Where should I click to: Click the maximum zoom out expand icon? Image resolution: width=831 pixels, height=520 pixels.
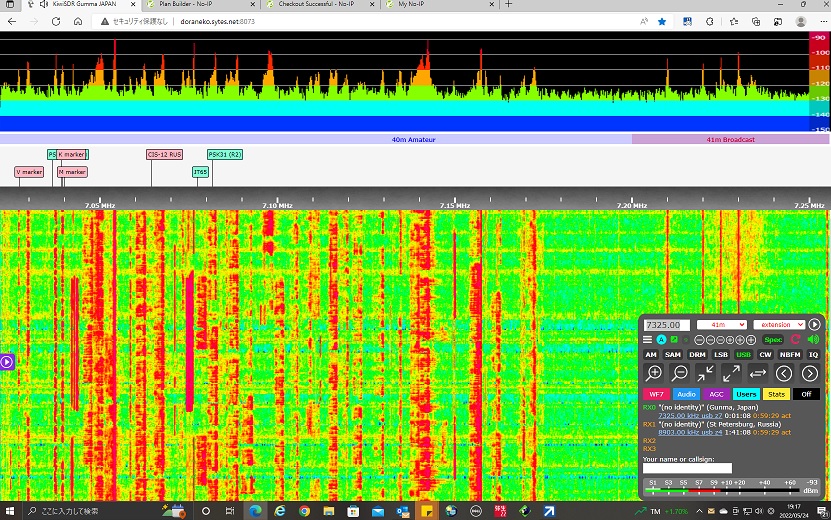(x=732, y=373)
